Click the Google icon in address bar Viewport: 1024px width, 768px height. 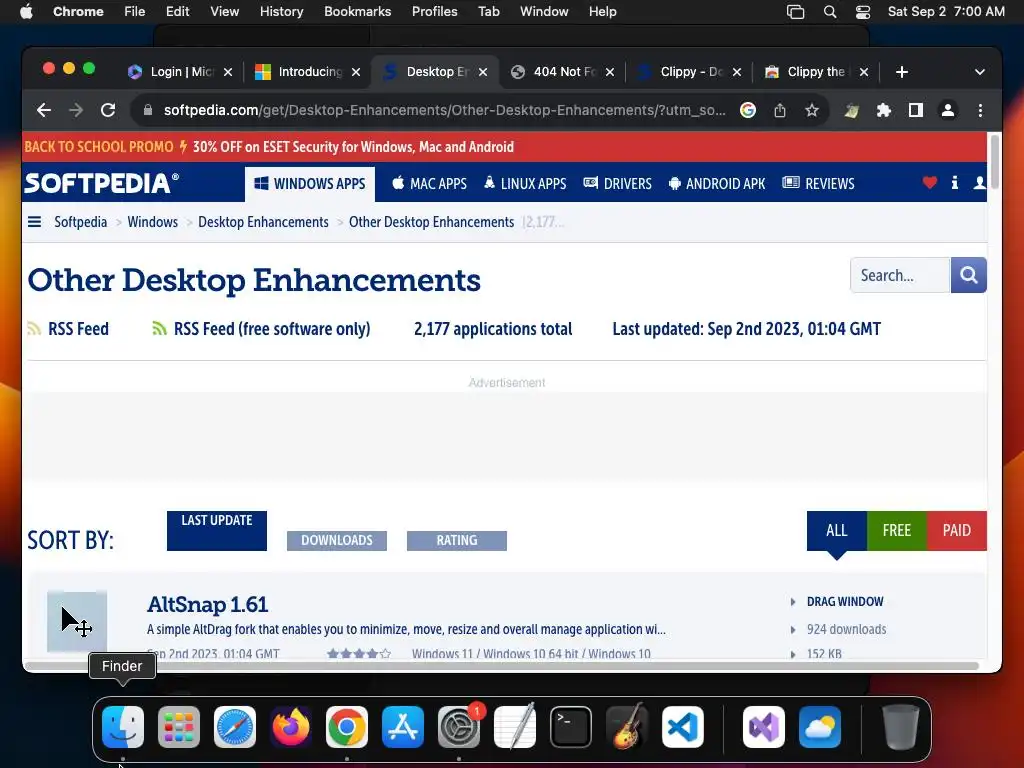tap(748, 110)
